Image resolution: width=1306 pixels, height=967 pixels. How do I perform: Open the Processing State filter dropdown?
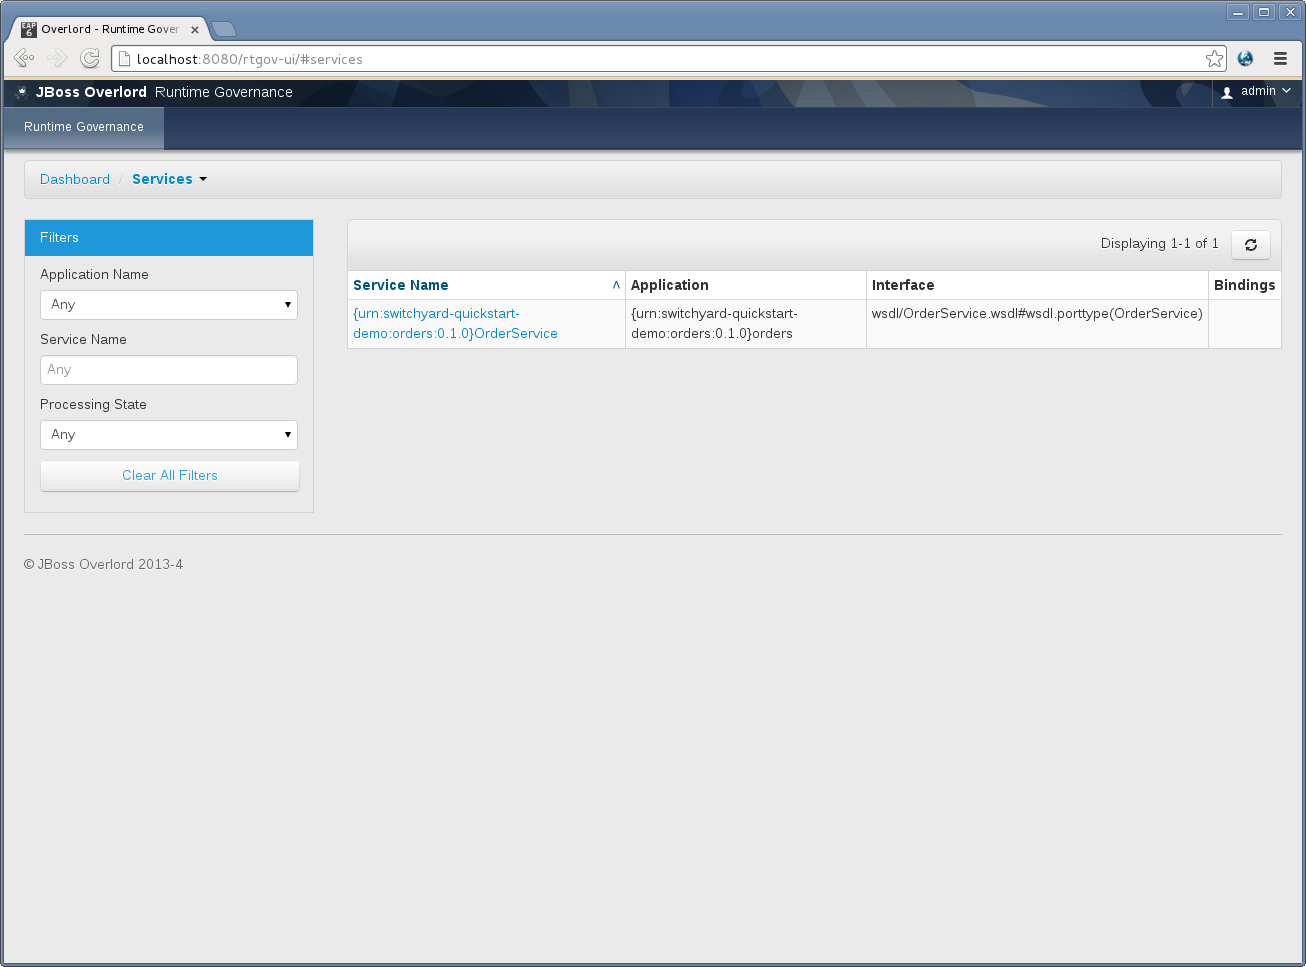click(x=168, y=434)
